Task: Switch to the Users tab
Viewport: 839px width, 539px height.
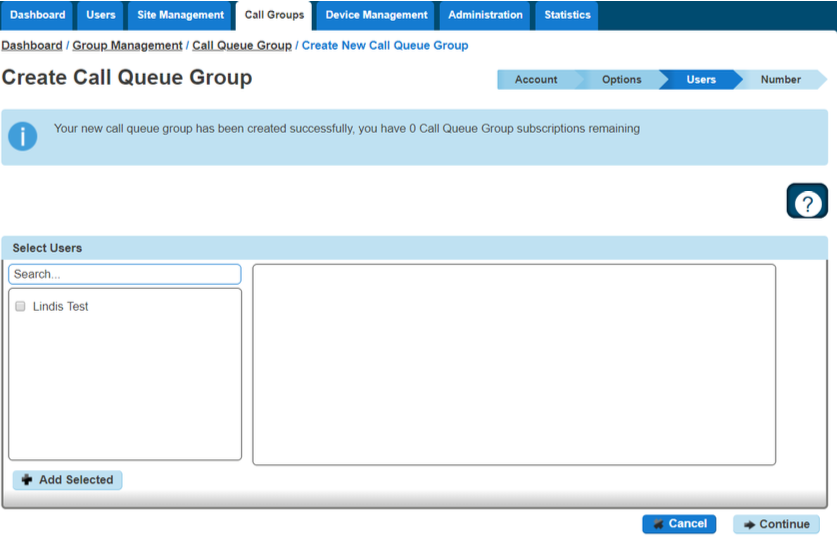Action: pos(101,15)
